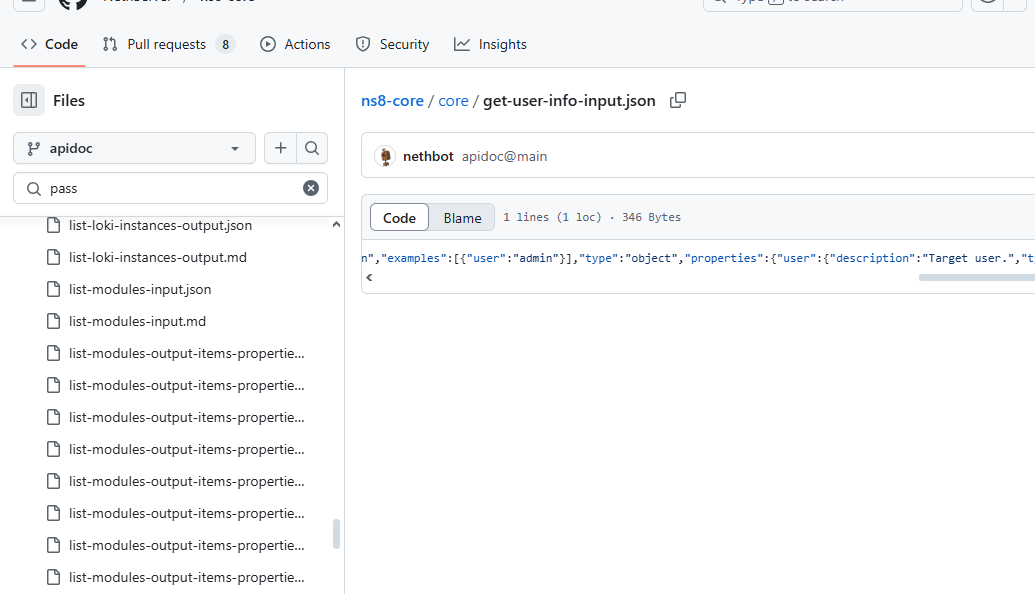Open the apidoc@main commit message link
The height and width of the screenshot is (594, 1035).
(x=504, y=156)
